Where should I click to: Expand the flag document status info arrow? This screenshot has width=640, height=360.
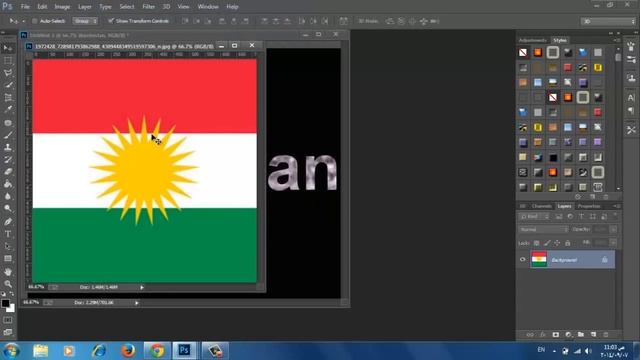coord(142,287)
